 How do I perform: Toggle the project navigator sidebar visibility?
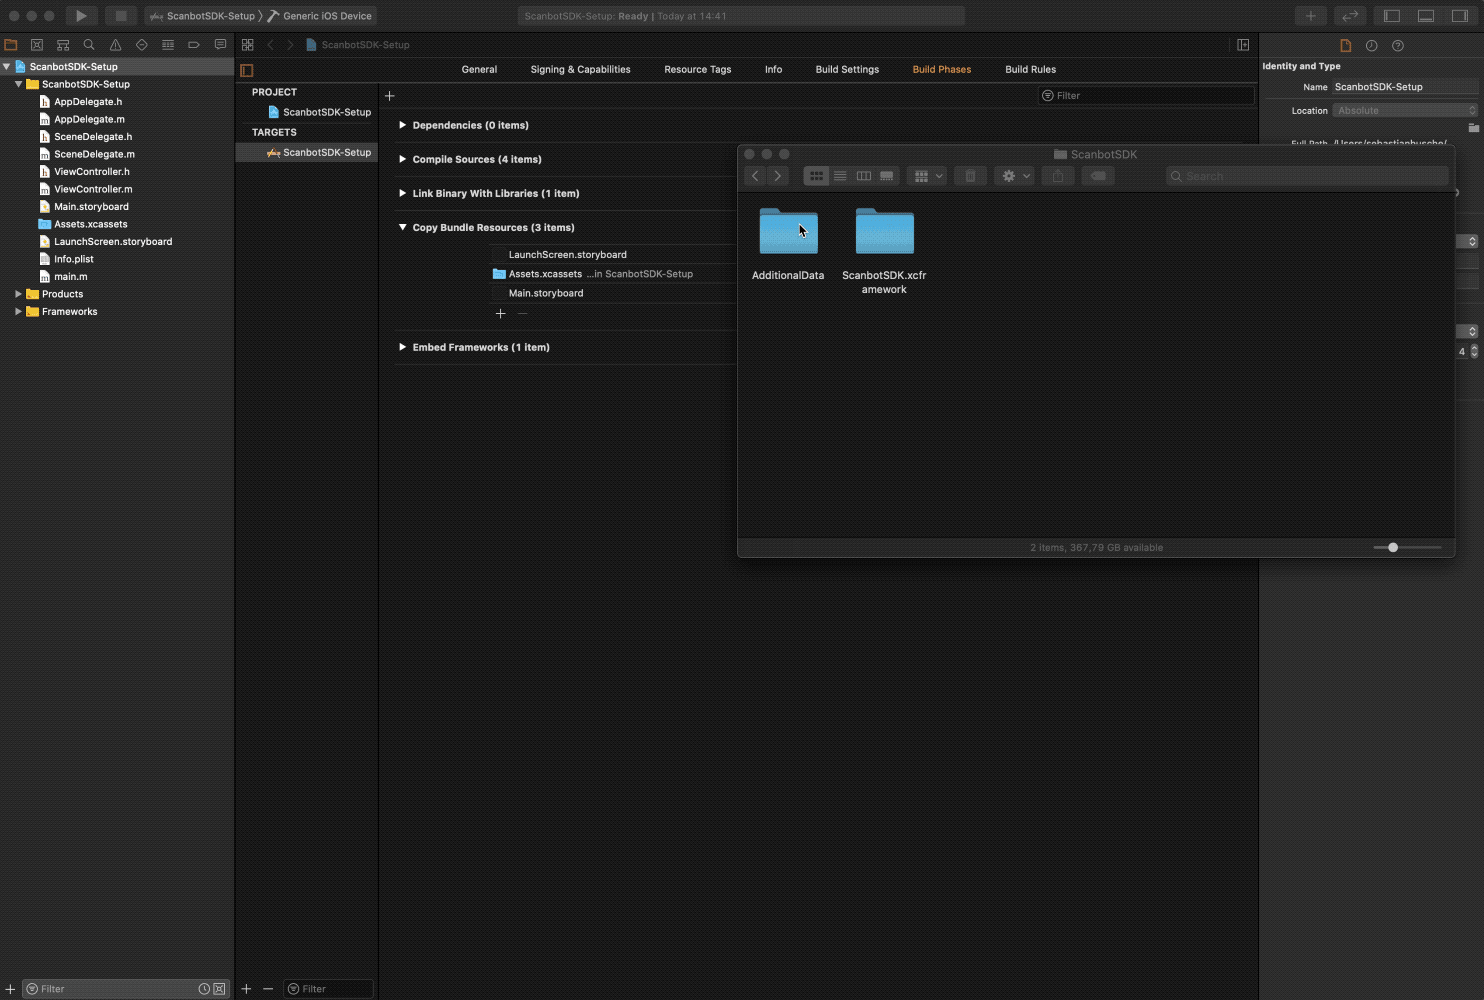click(1391, 15)
